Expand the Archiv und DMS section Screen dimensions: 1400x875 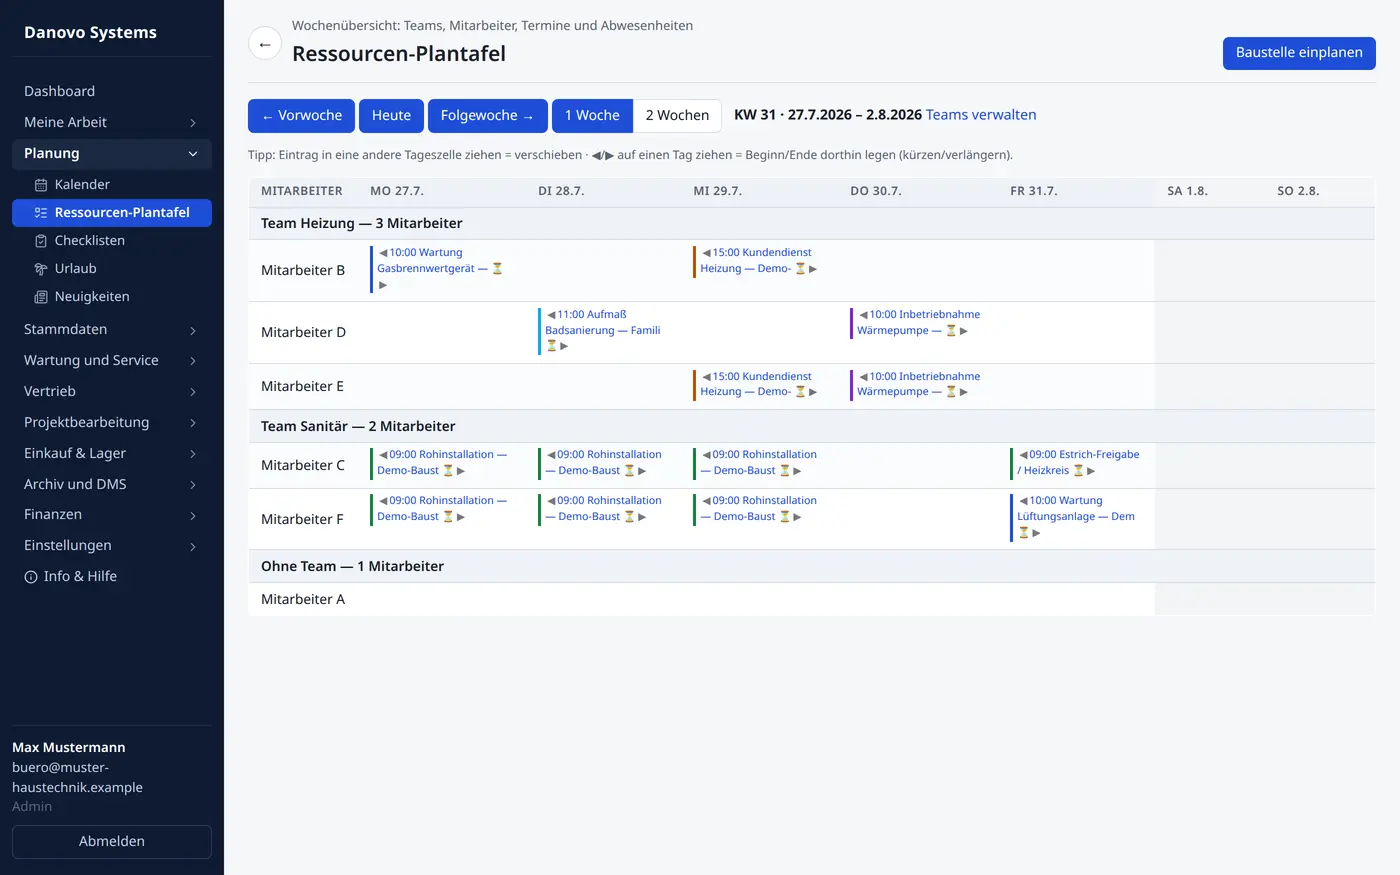click(112, 485)
